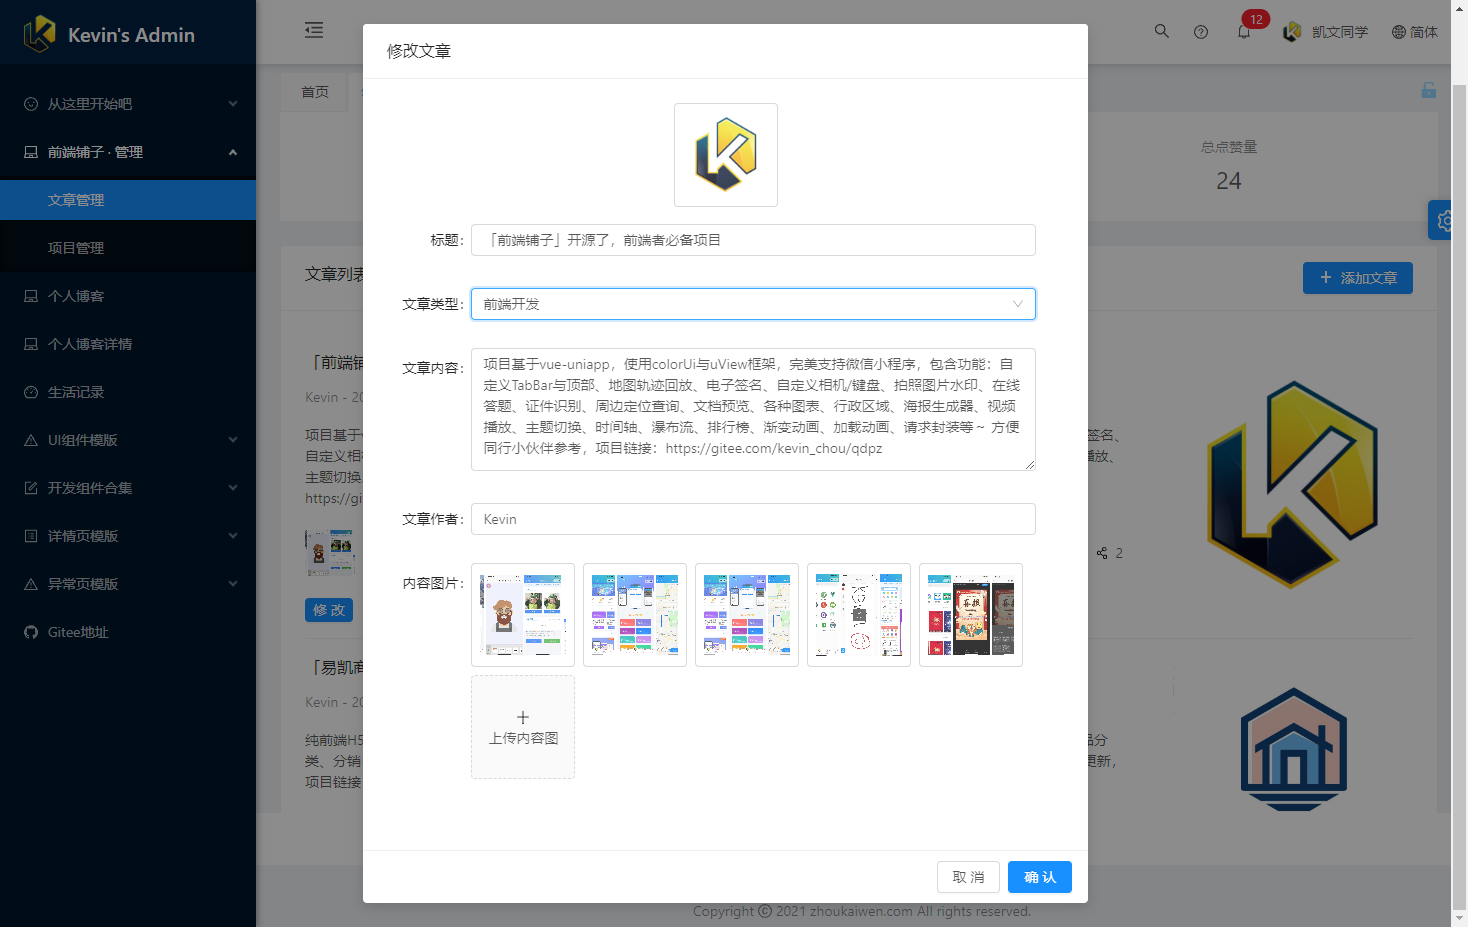Open 生活记录 sidebar item
Viewport: 1468px width, 927px height.
(128, 392)
